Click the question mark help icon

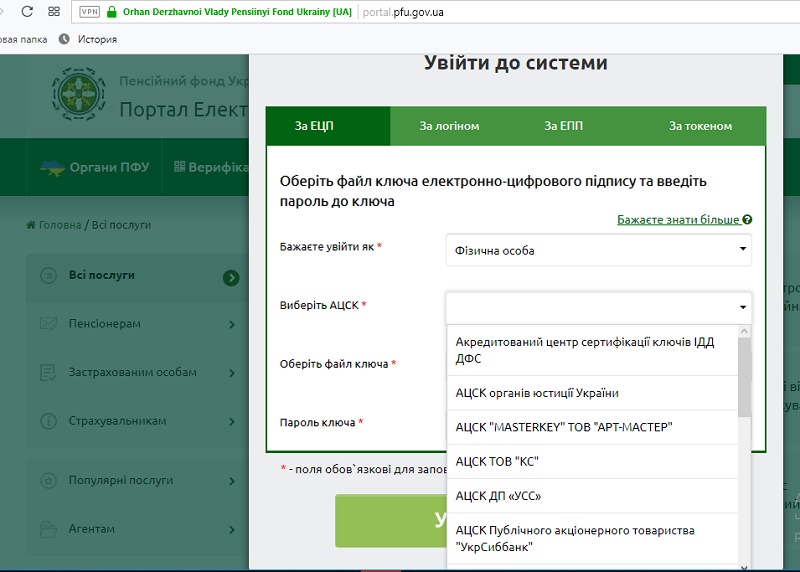(747, 220)
